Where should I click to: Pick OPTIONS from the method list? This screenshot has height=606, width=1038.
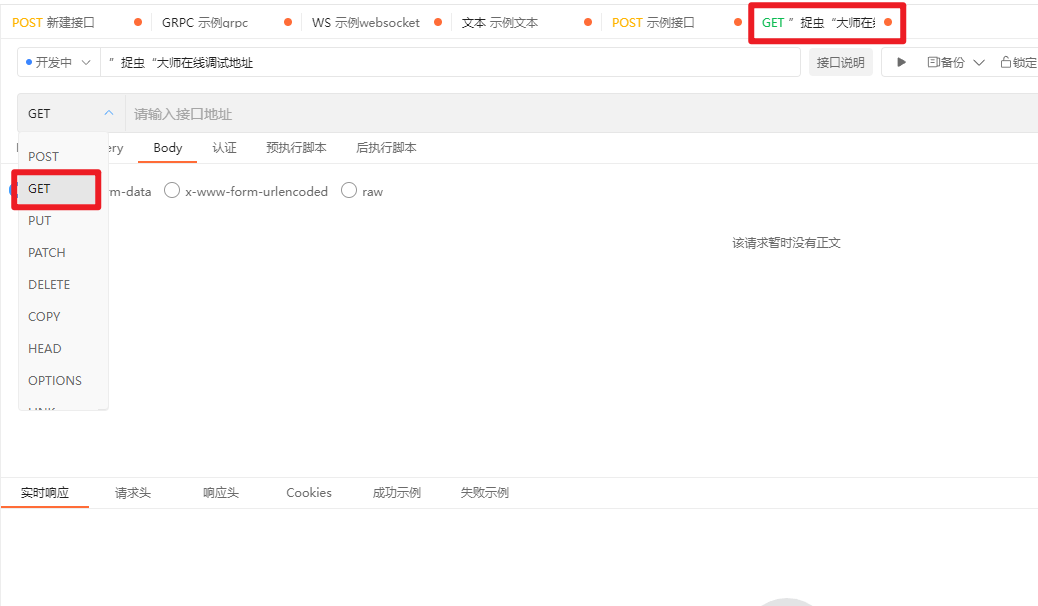click(53, 380)
